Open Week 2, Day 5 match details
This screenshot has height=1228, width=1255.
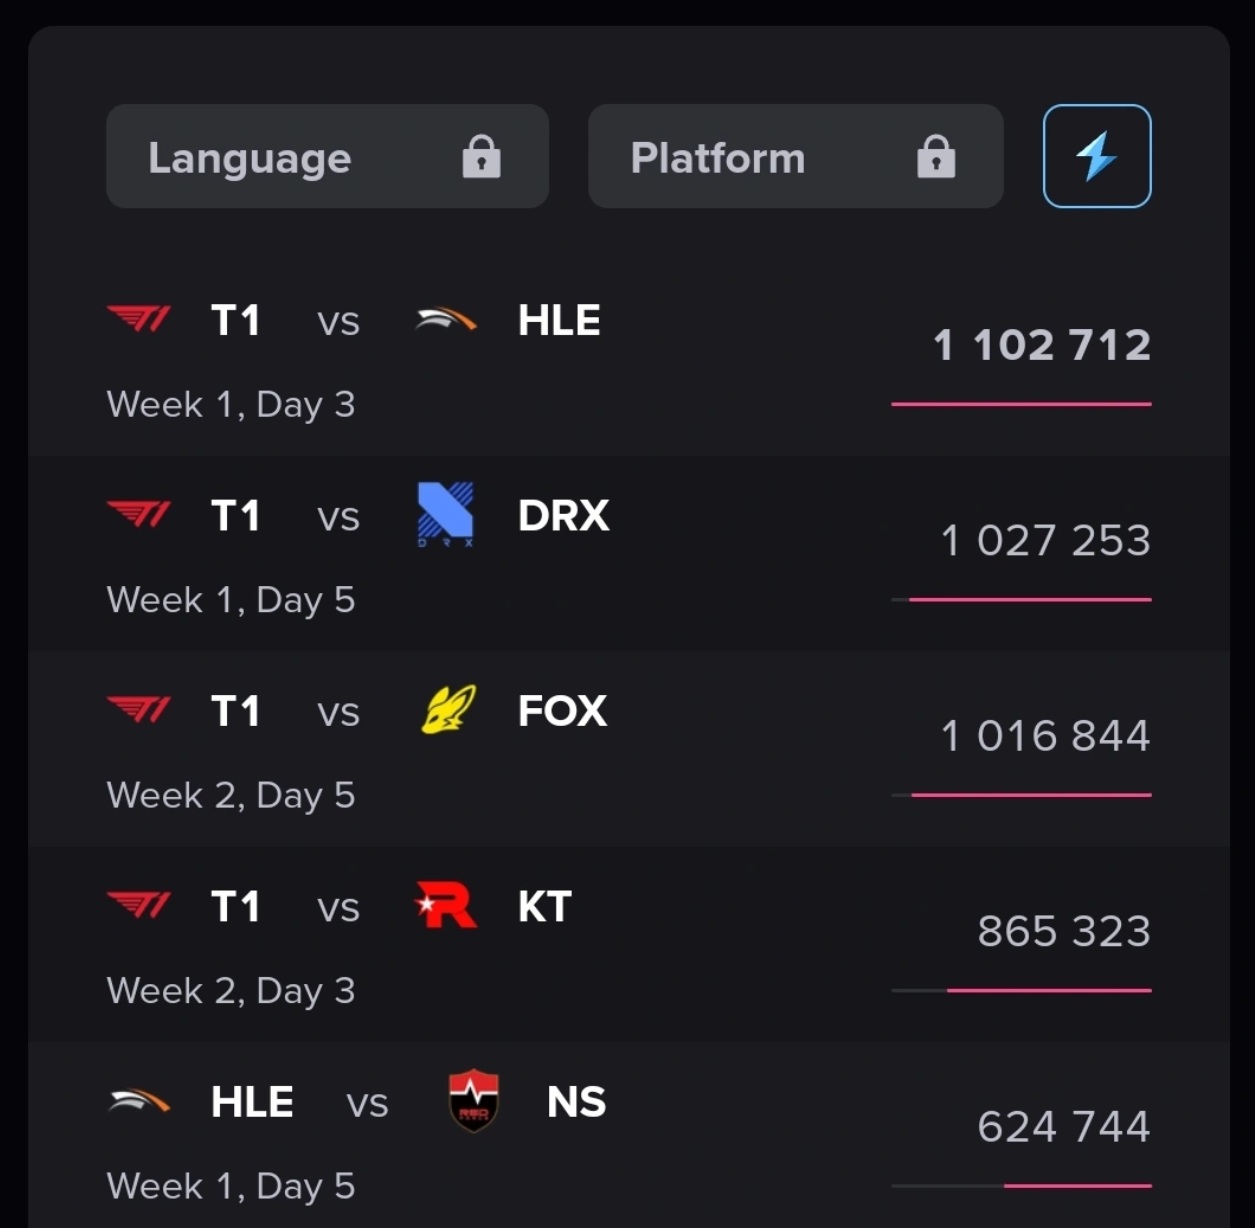231,795
